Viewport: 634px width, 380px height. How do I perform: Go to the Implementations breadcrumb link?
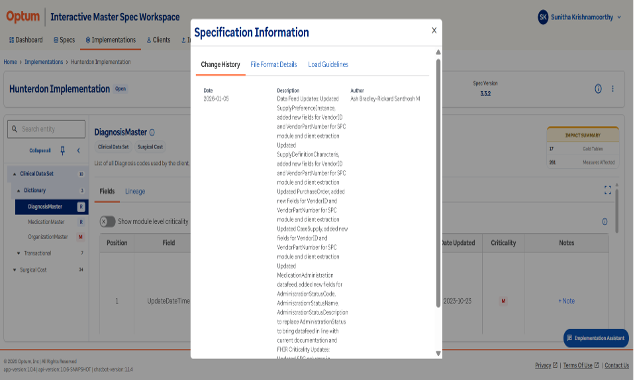coord(44,62)
